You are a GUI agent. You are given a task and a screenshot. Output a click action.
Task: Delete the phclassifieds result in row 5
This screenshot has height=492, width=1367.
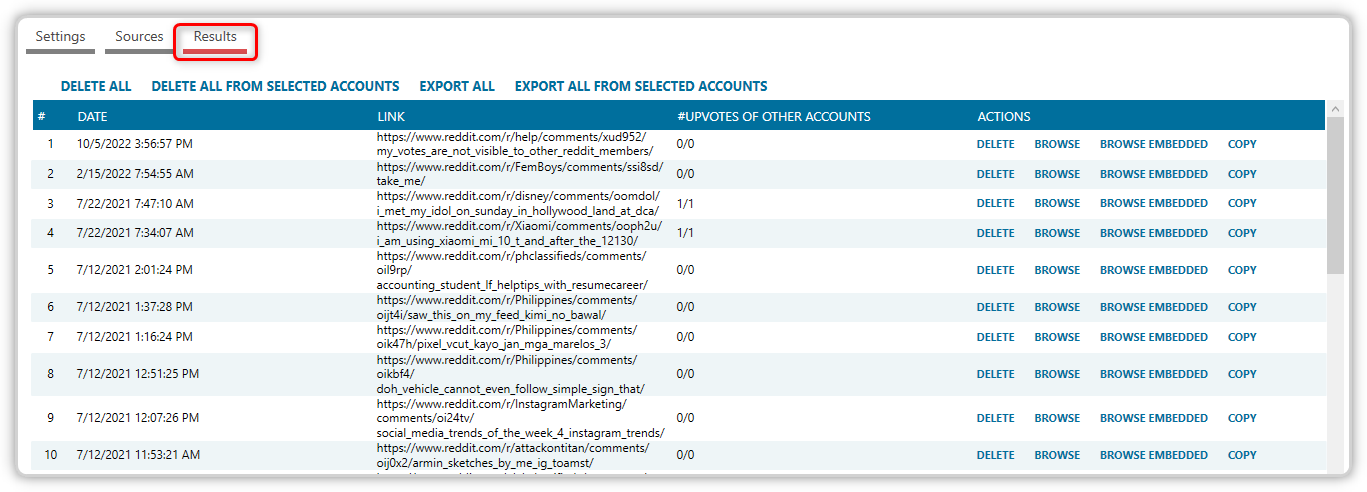point(995,270)
